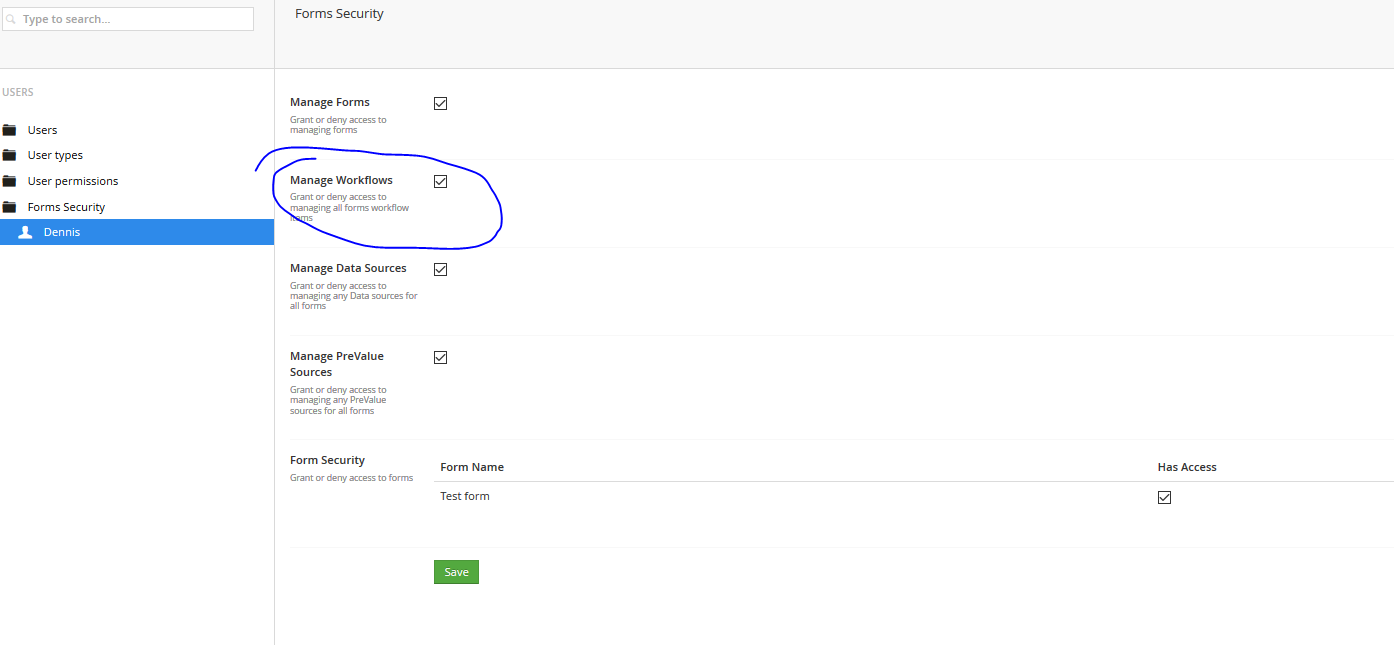Disable the Manage Data Sources checkbox

point(440,269)
